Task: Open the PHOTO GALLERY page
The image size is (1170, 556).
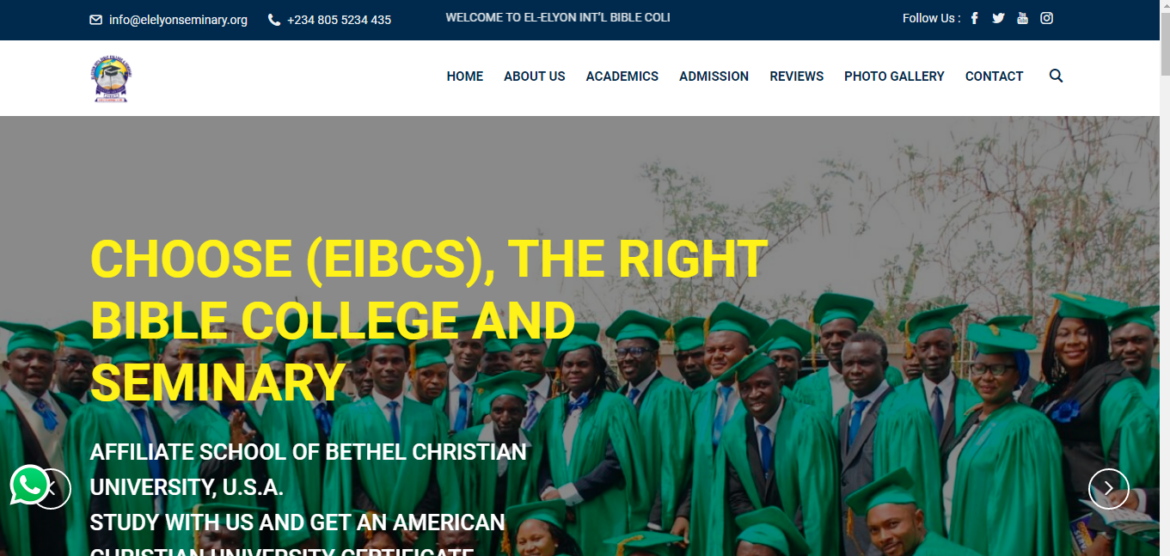Action: coord(894,76)
